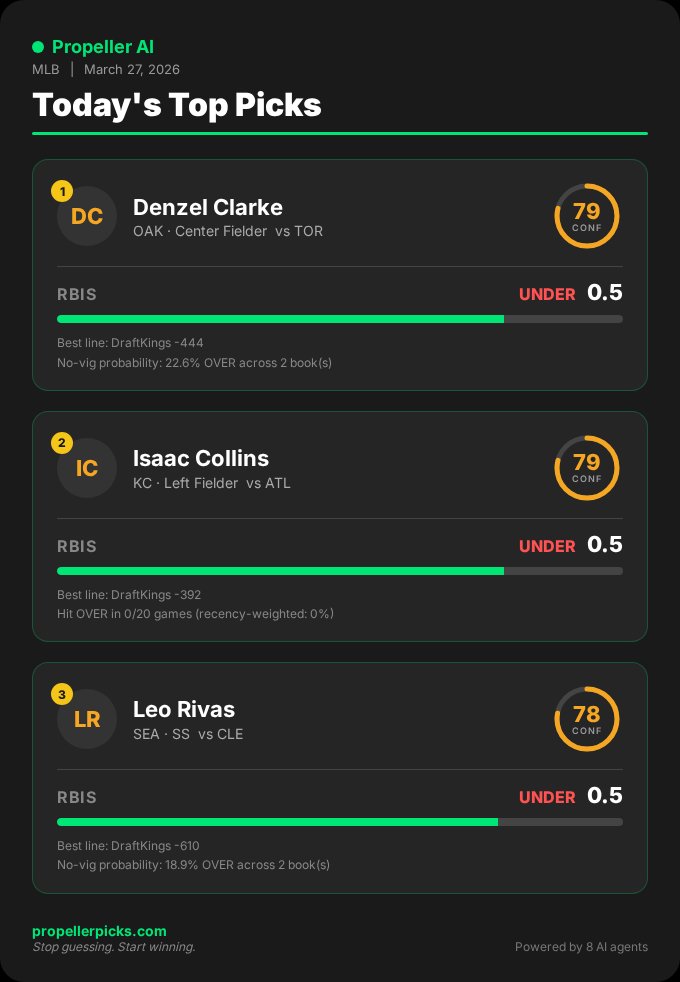Click the LR avatar for Leo Rivas
Viewport: 680px width, 982px height.
click(87, 719)
